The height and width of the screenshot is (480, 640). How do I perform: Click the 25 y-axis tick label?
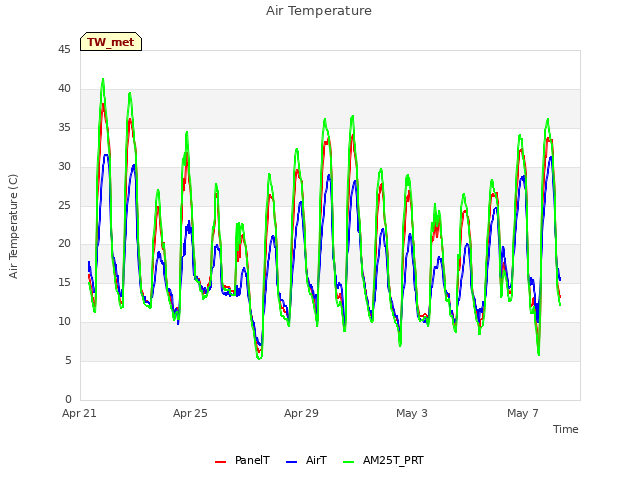tap(64, 205)
